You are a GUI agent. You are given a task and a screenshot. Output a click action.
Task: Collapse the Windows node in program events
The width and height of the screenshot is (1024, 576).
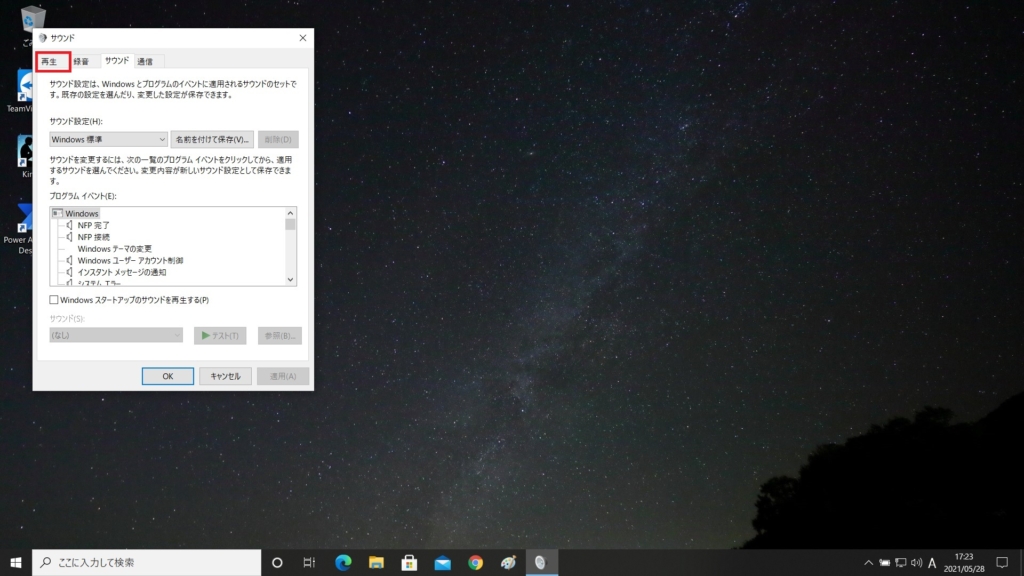pyautogui.click(x=58, y=213)
